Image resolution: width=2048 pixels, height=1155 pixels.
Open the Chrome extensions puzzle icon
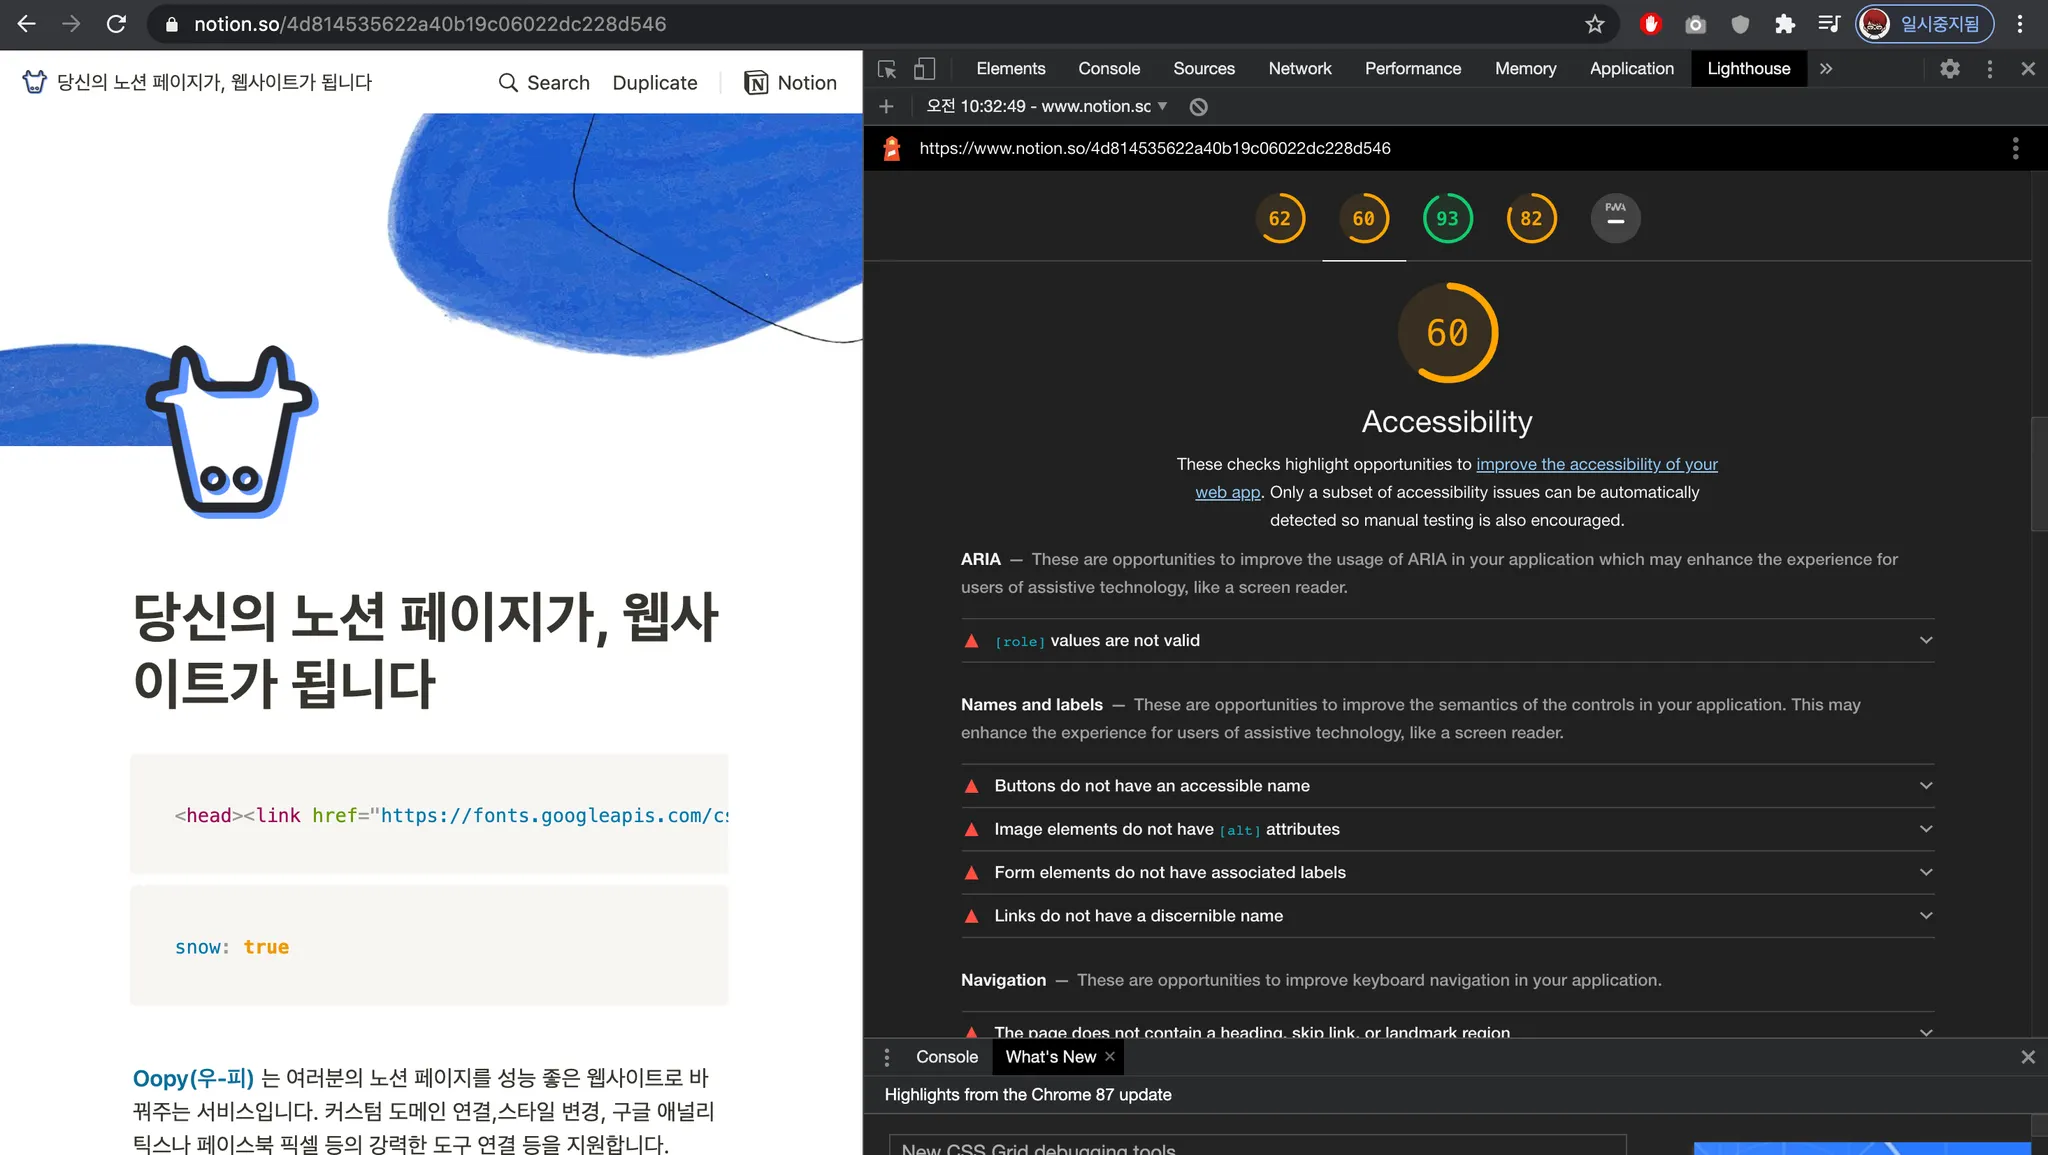click(x=1784, y=24)
